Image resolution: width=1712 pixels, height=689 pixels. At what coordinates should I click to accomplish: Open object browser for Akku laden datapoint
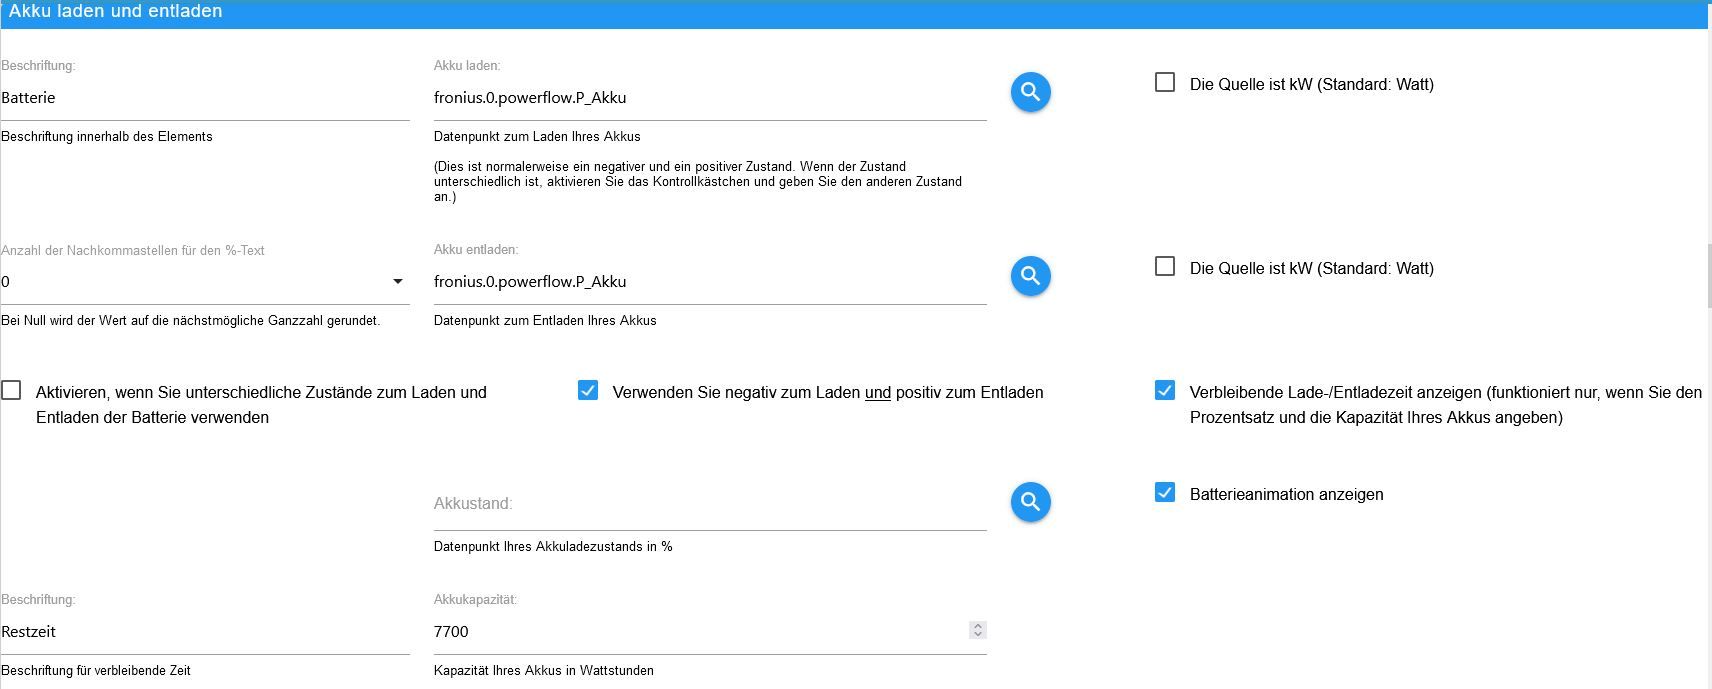(x=1030, y=92)
